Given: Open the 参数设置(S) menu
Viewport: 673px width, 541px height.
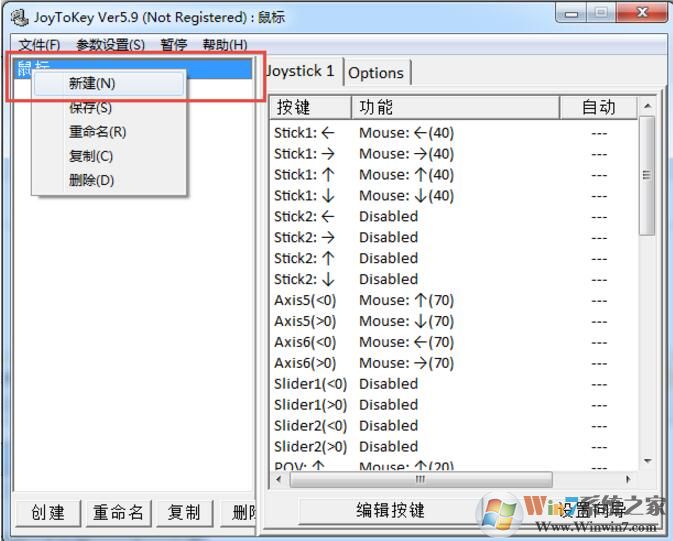Looking at the screenshot, I should point(110,44).
